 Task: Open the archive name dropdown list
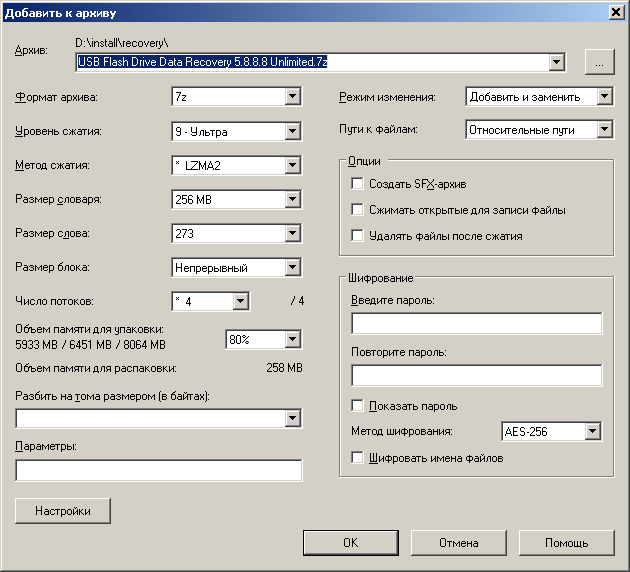(x=556, y=62)
